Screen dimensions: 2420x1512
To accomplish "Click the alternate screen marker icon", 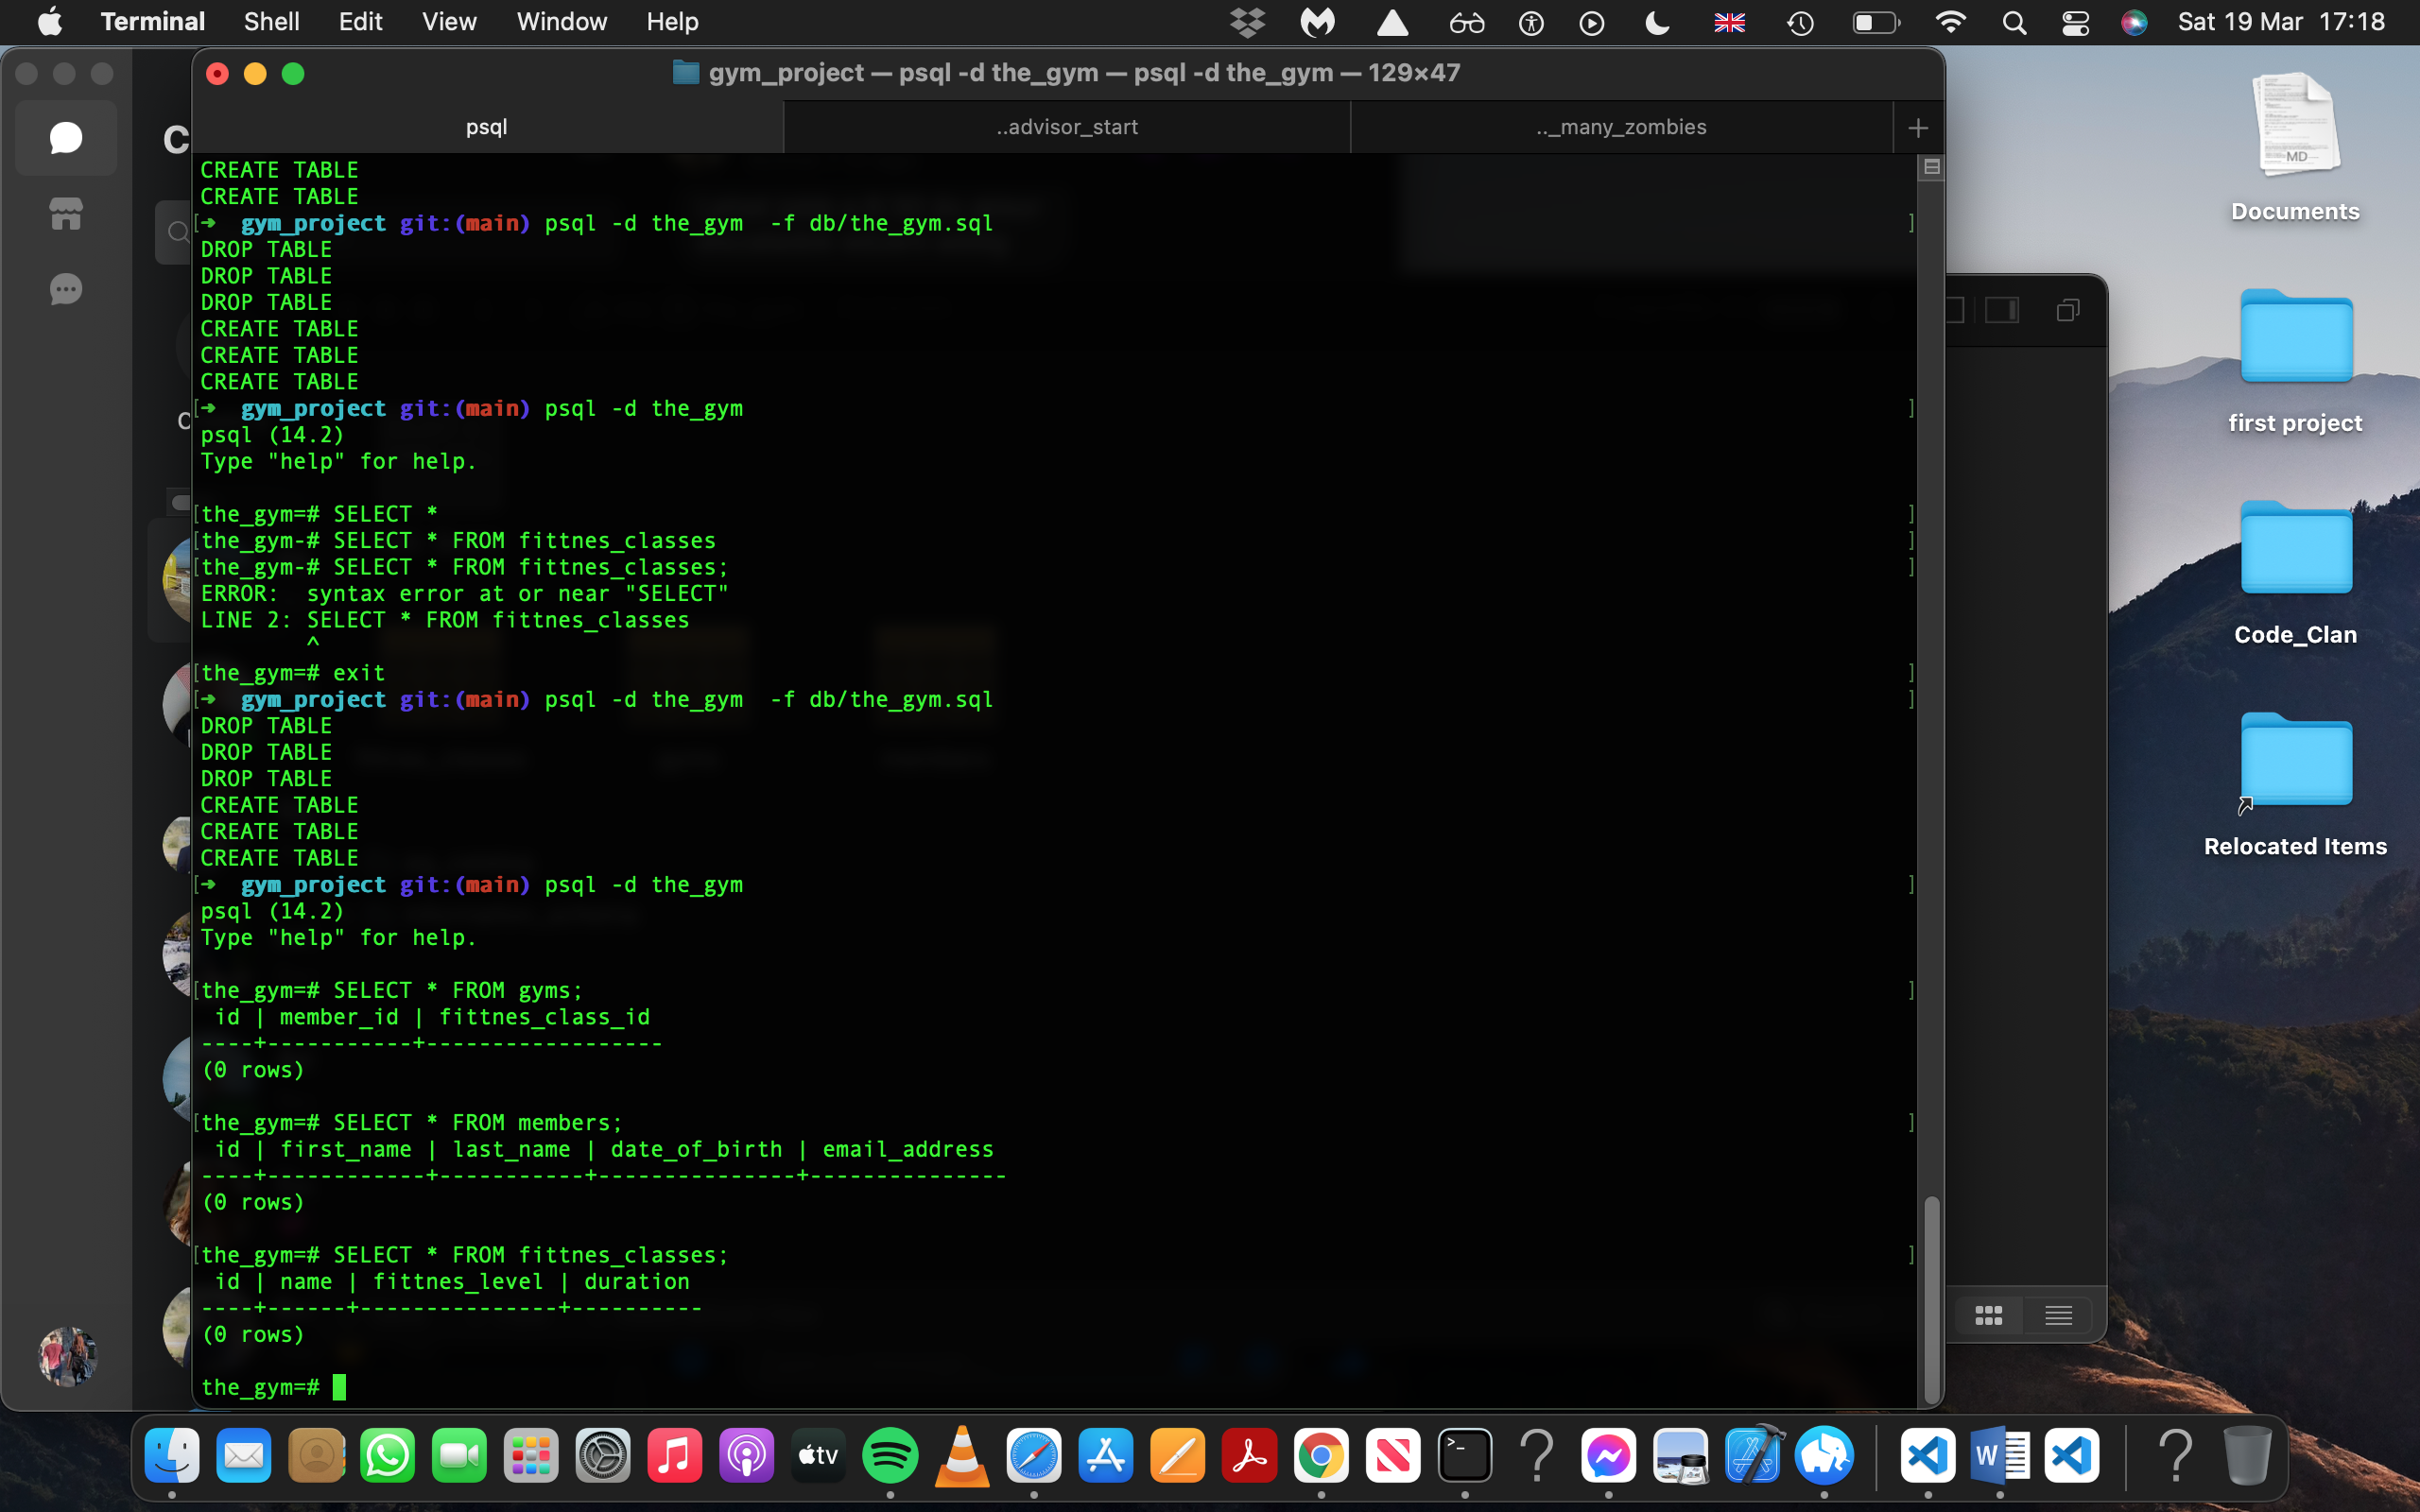I will [x=1931, y=167].
